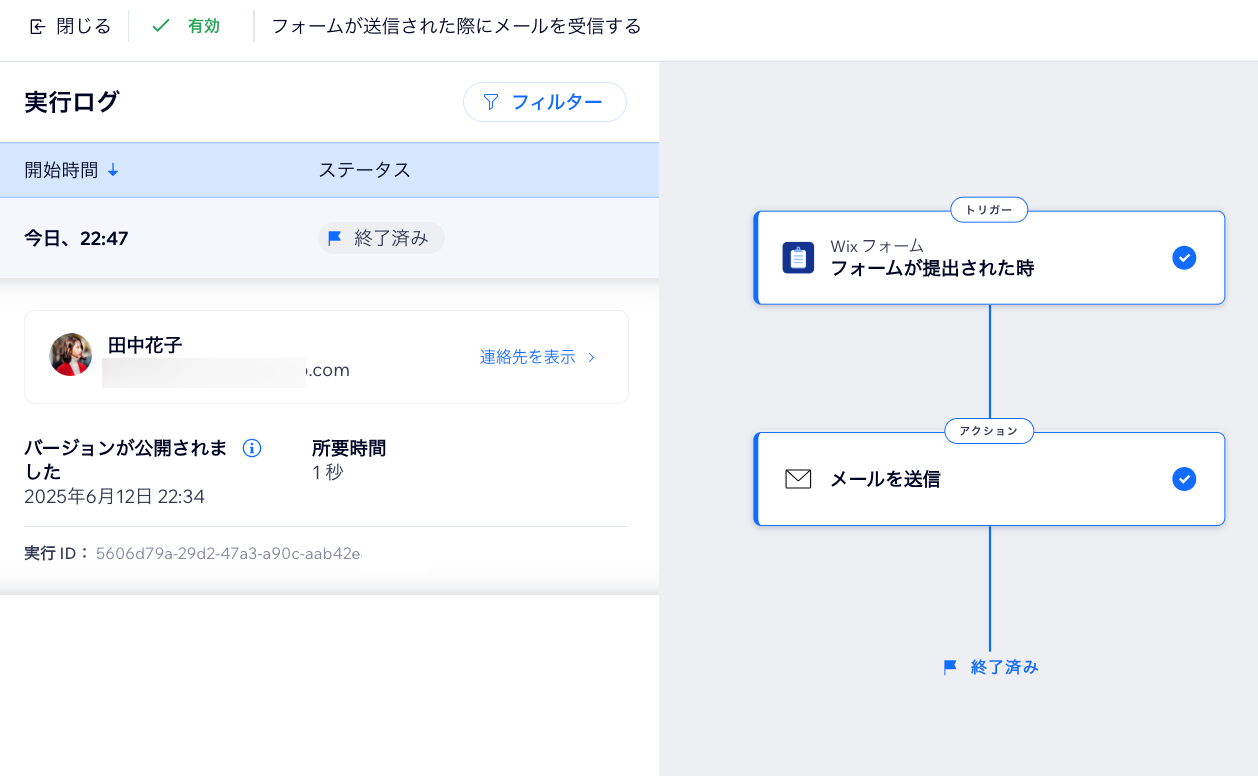Click the funnel icon in フィルター button
Image resolution: width=1258 pixels, height=776 pixels.
tap(490, 102)
